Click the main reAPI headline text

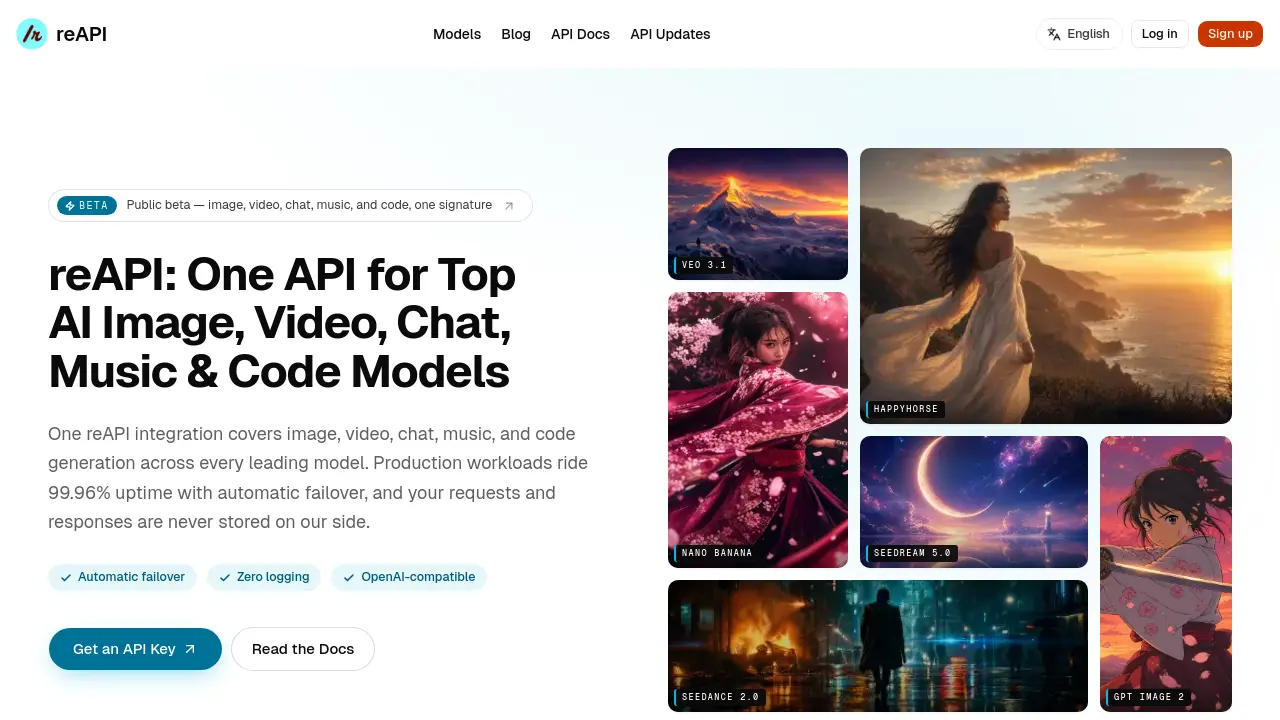pyautogui.click(x=282, y=323)
